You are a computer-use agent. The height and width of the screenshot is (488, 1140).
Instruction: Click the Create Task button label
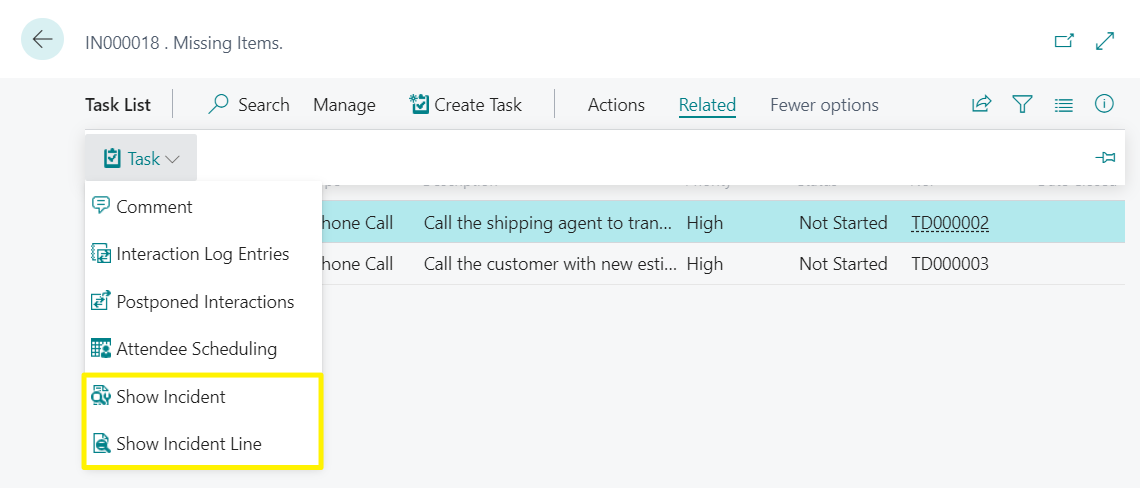478,105
